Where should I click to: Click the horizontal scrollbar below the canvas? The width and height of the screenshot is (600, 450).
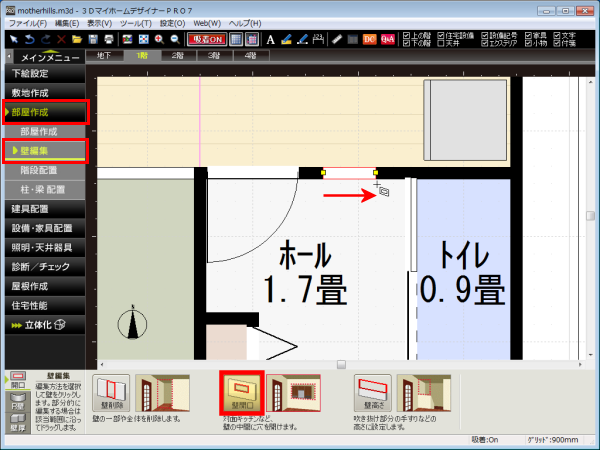(340, 364)
